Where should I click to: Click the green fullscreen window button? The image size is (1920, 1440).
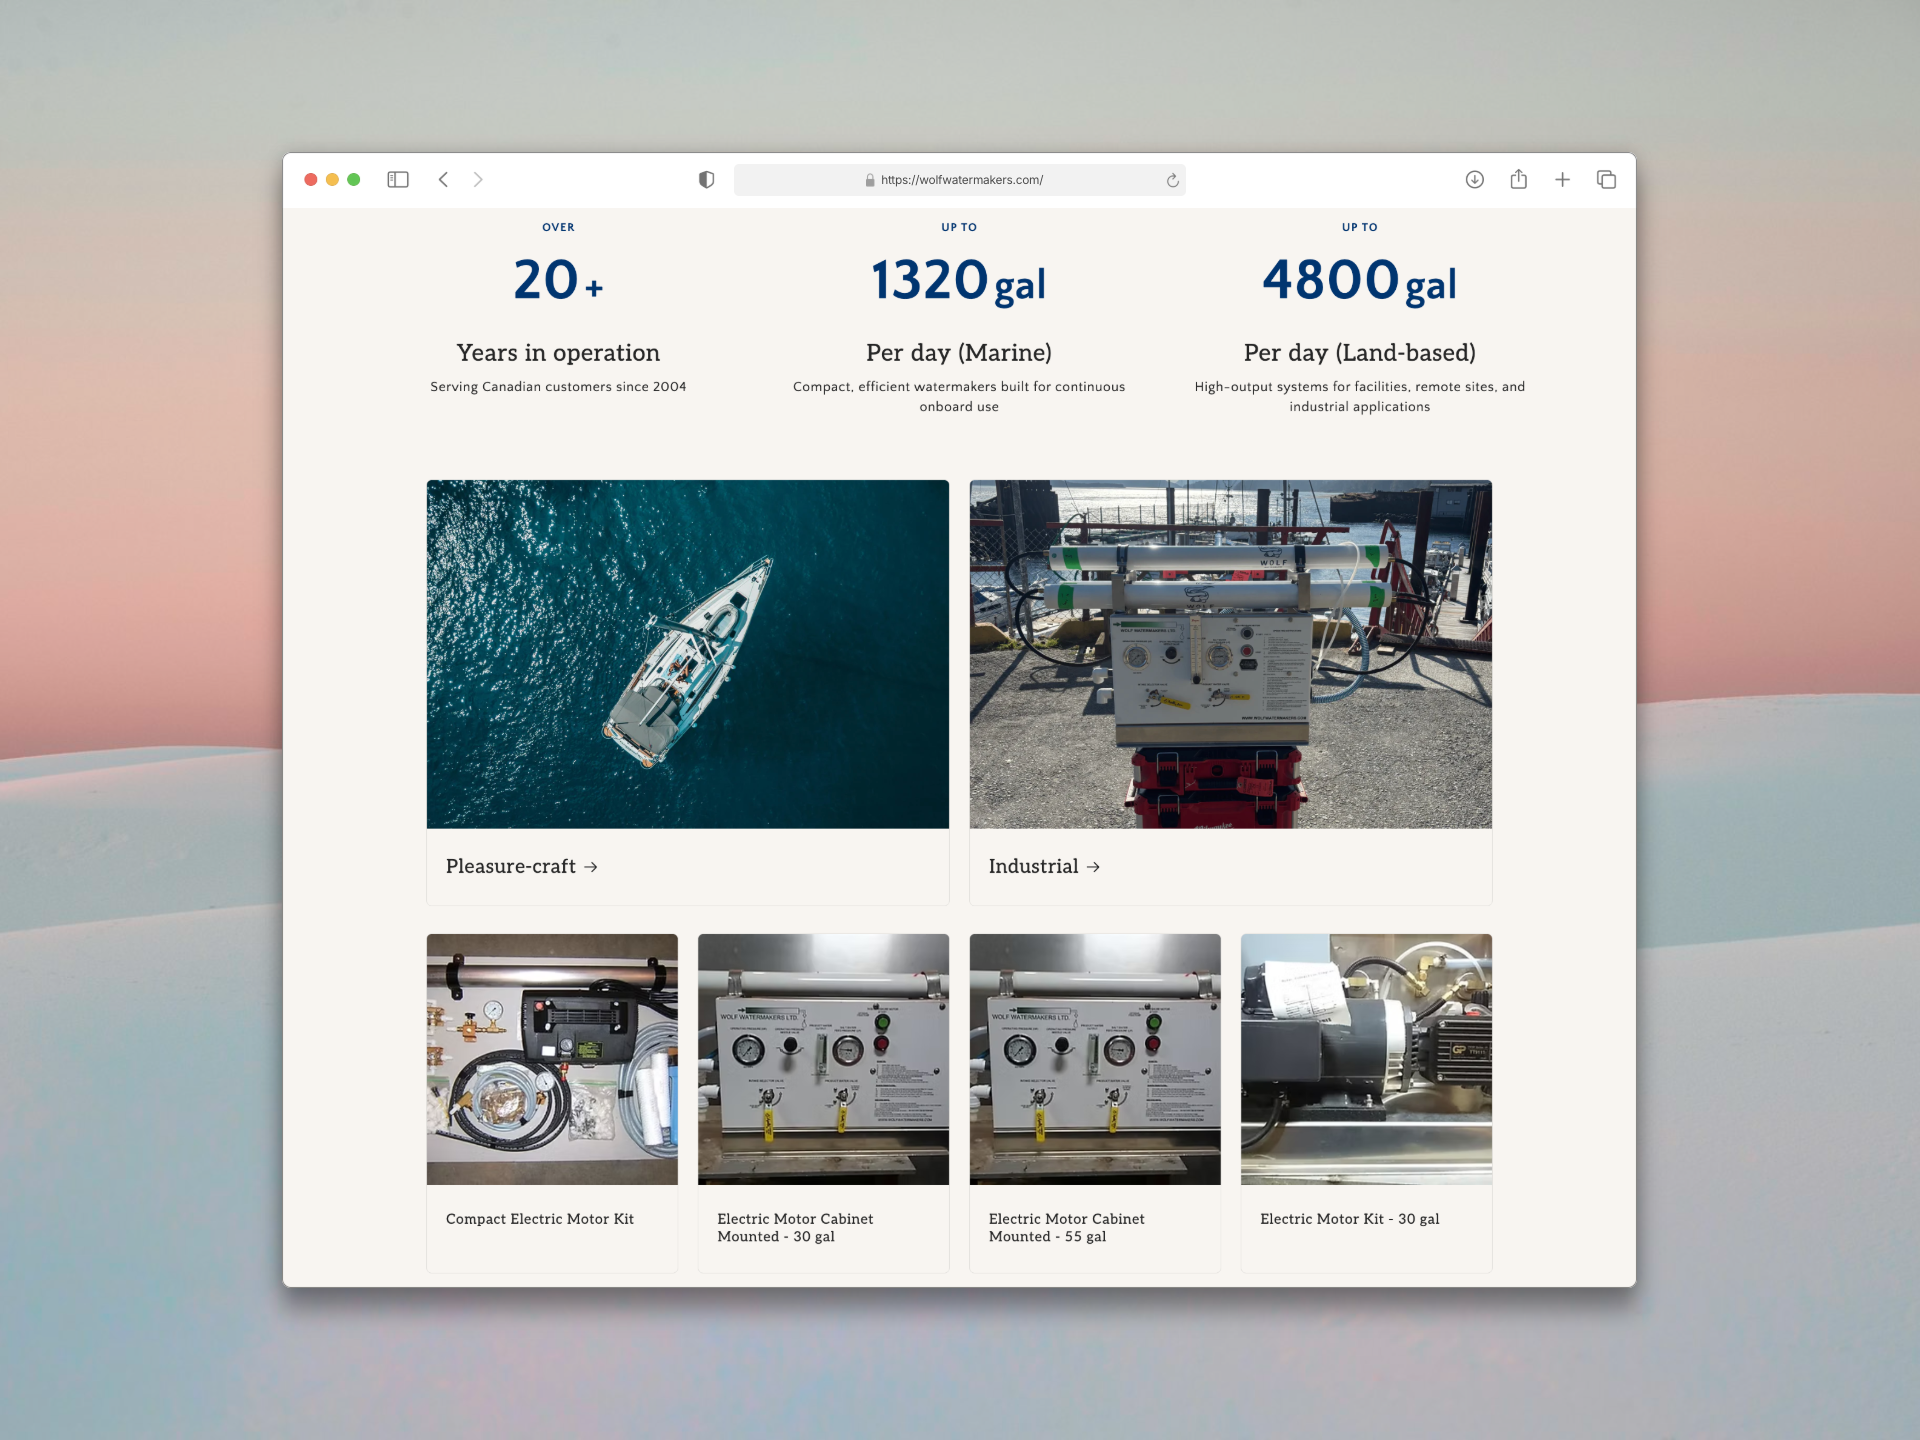click(x=354, y=180)
